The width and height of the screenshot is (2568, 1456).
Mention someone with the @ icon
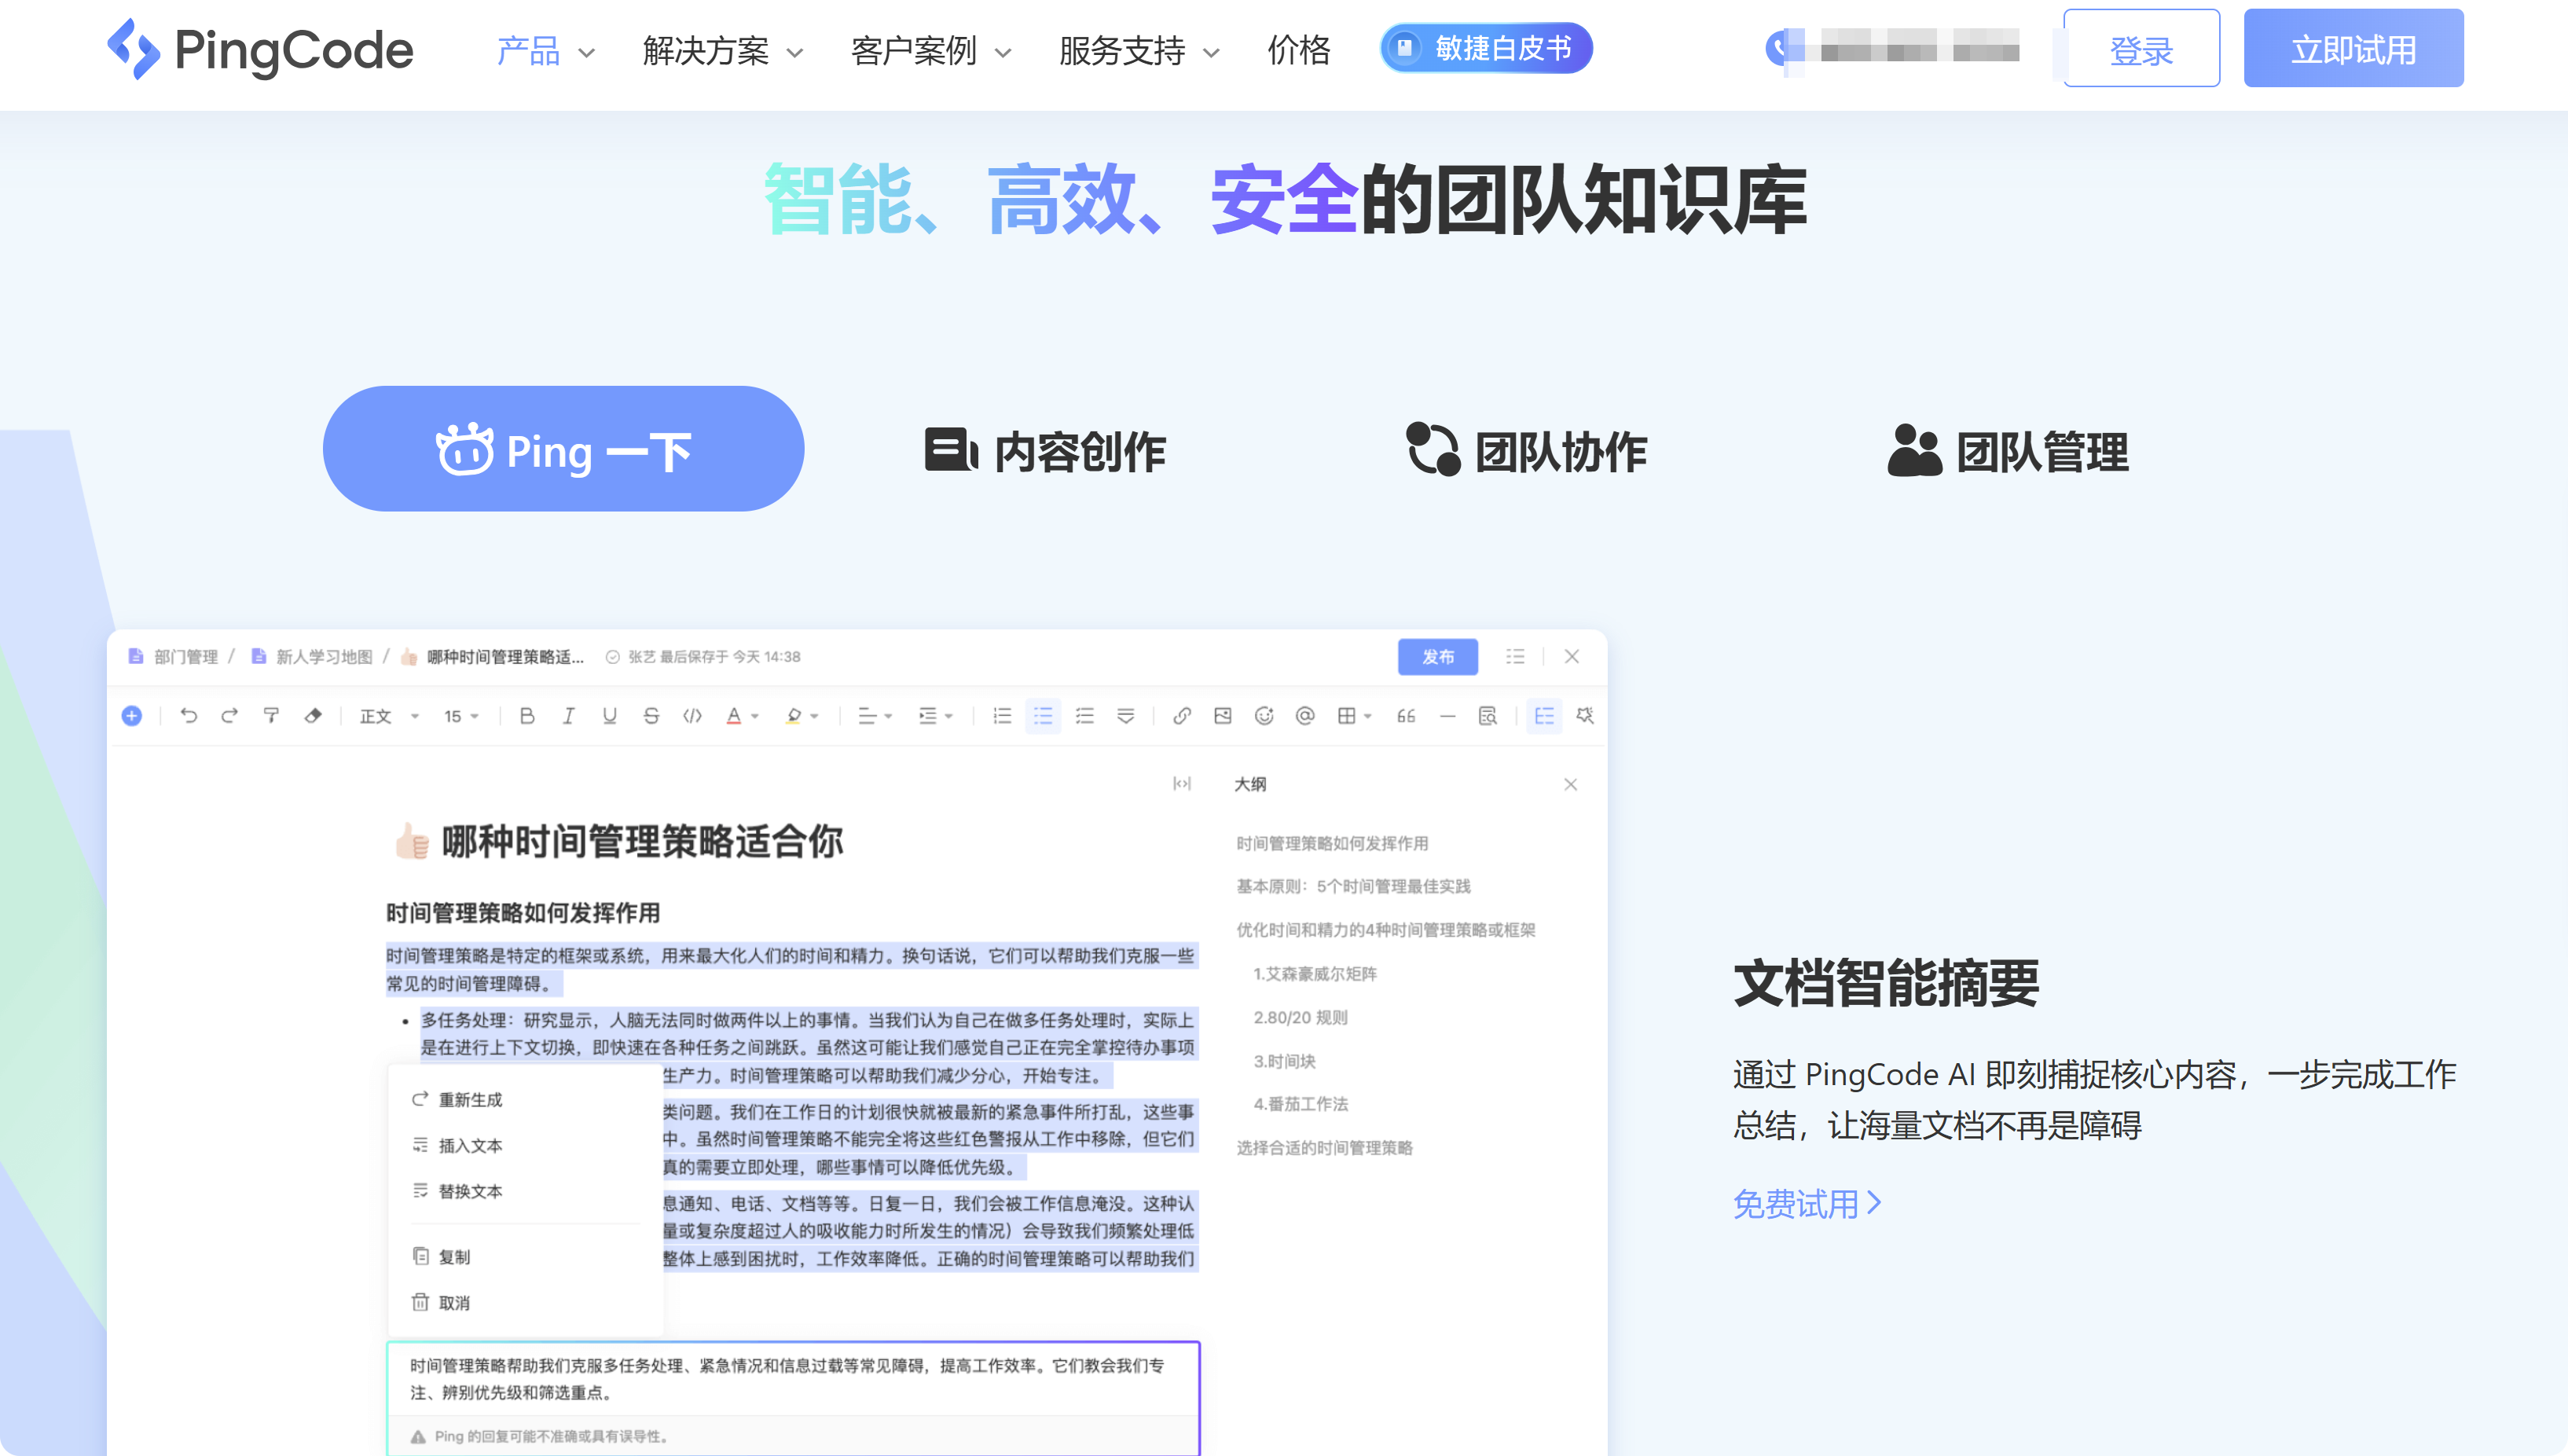[x=1305, y=716]
